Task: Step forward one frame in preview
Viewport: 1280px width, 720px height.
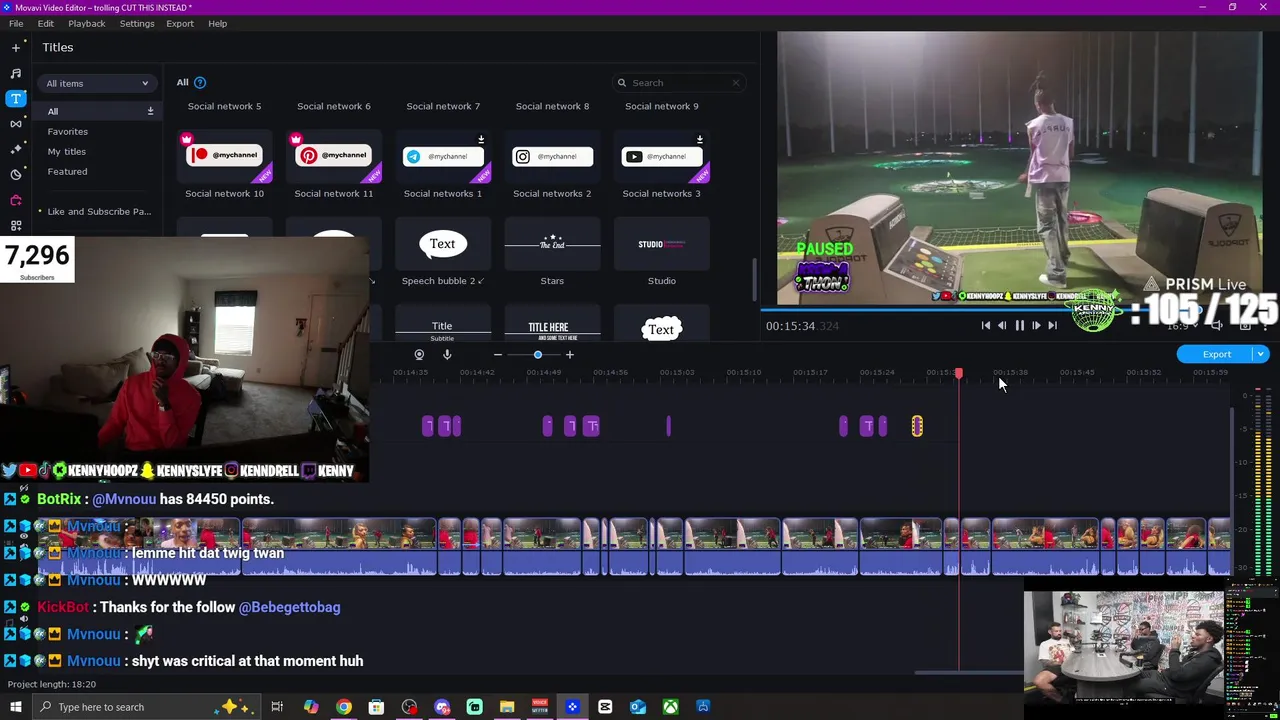Action: click(1036, 325)
